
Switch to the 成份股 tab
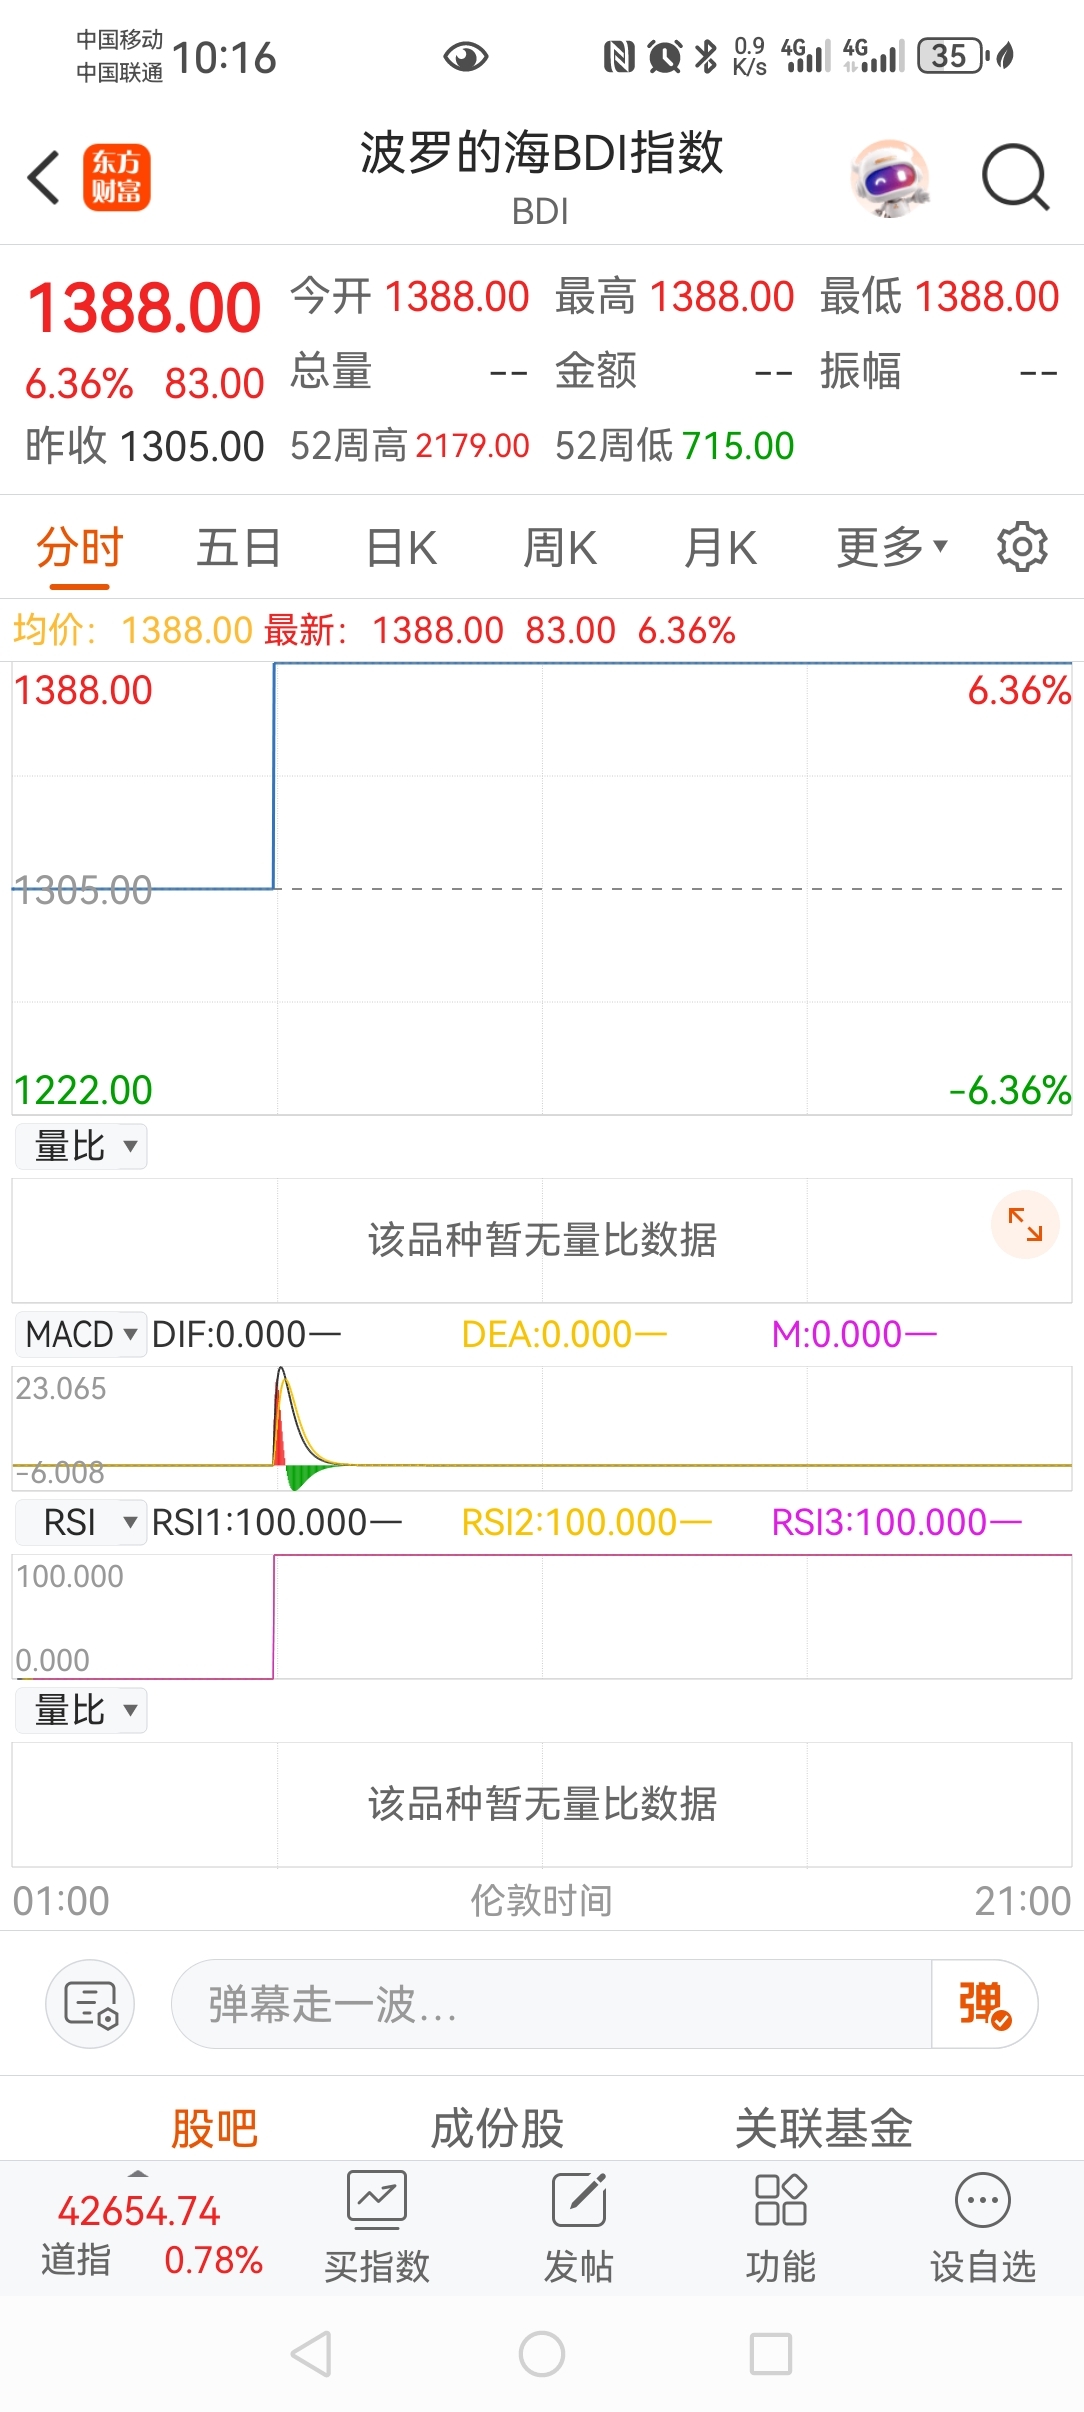pyautogui.click(x=497, y=2128)
